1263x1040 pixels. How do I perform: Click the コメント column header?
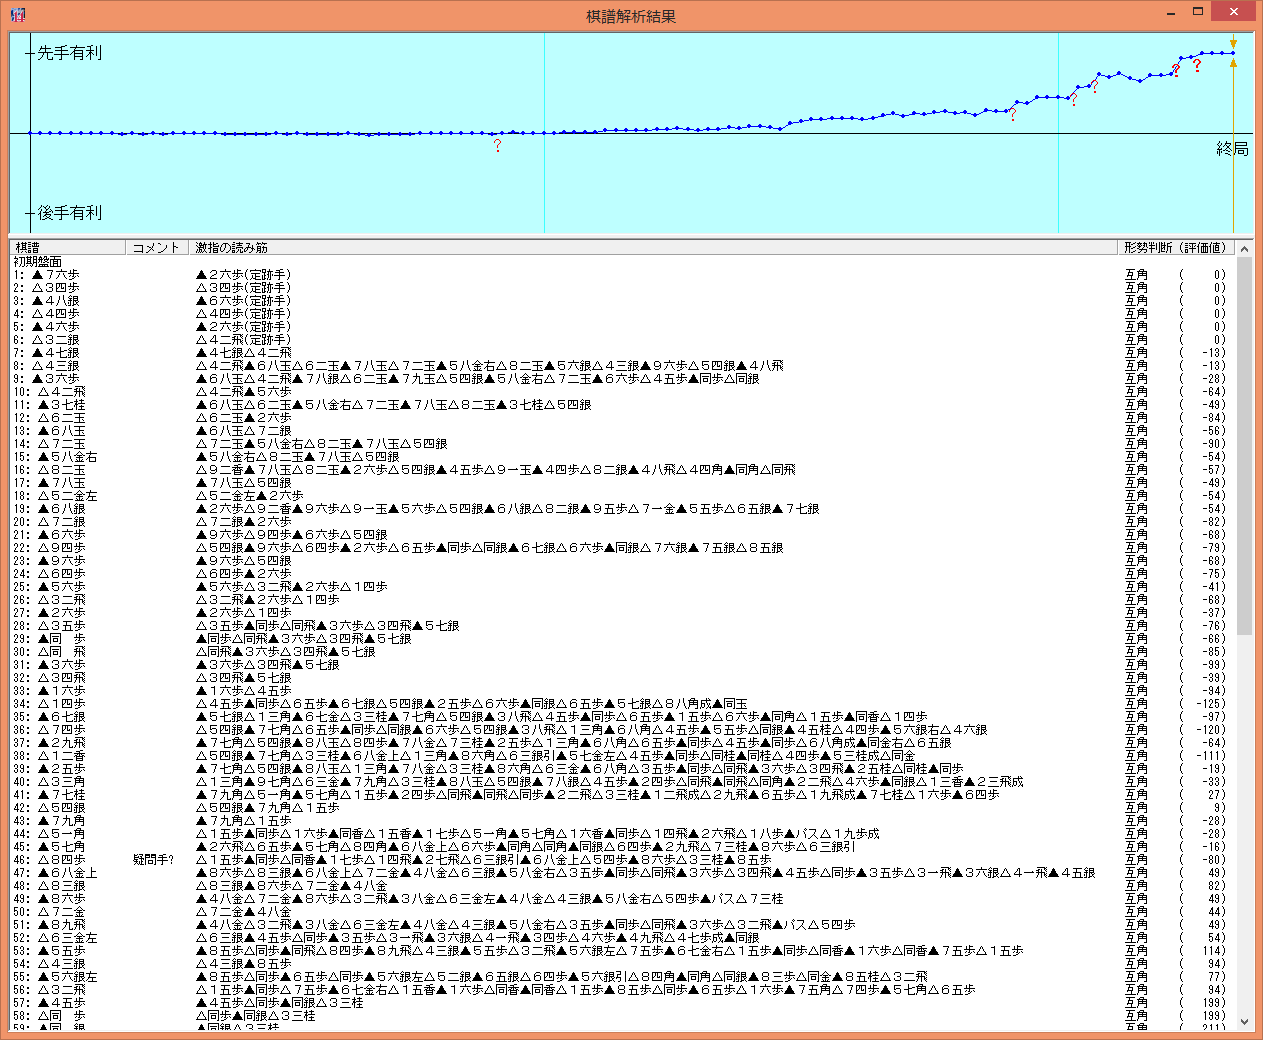click(x=156, y=248)
